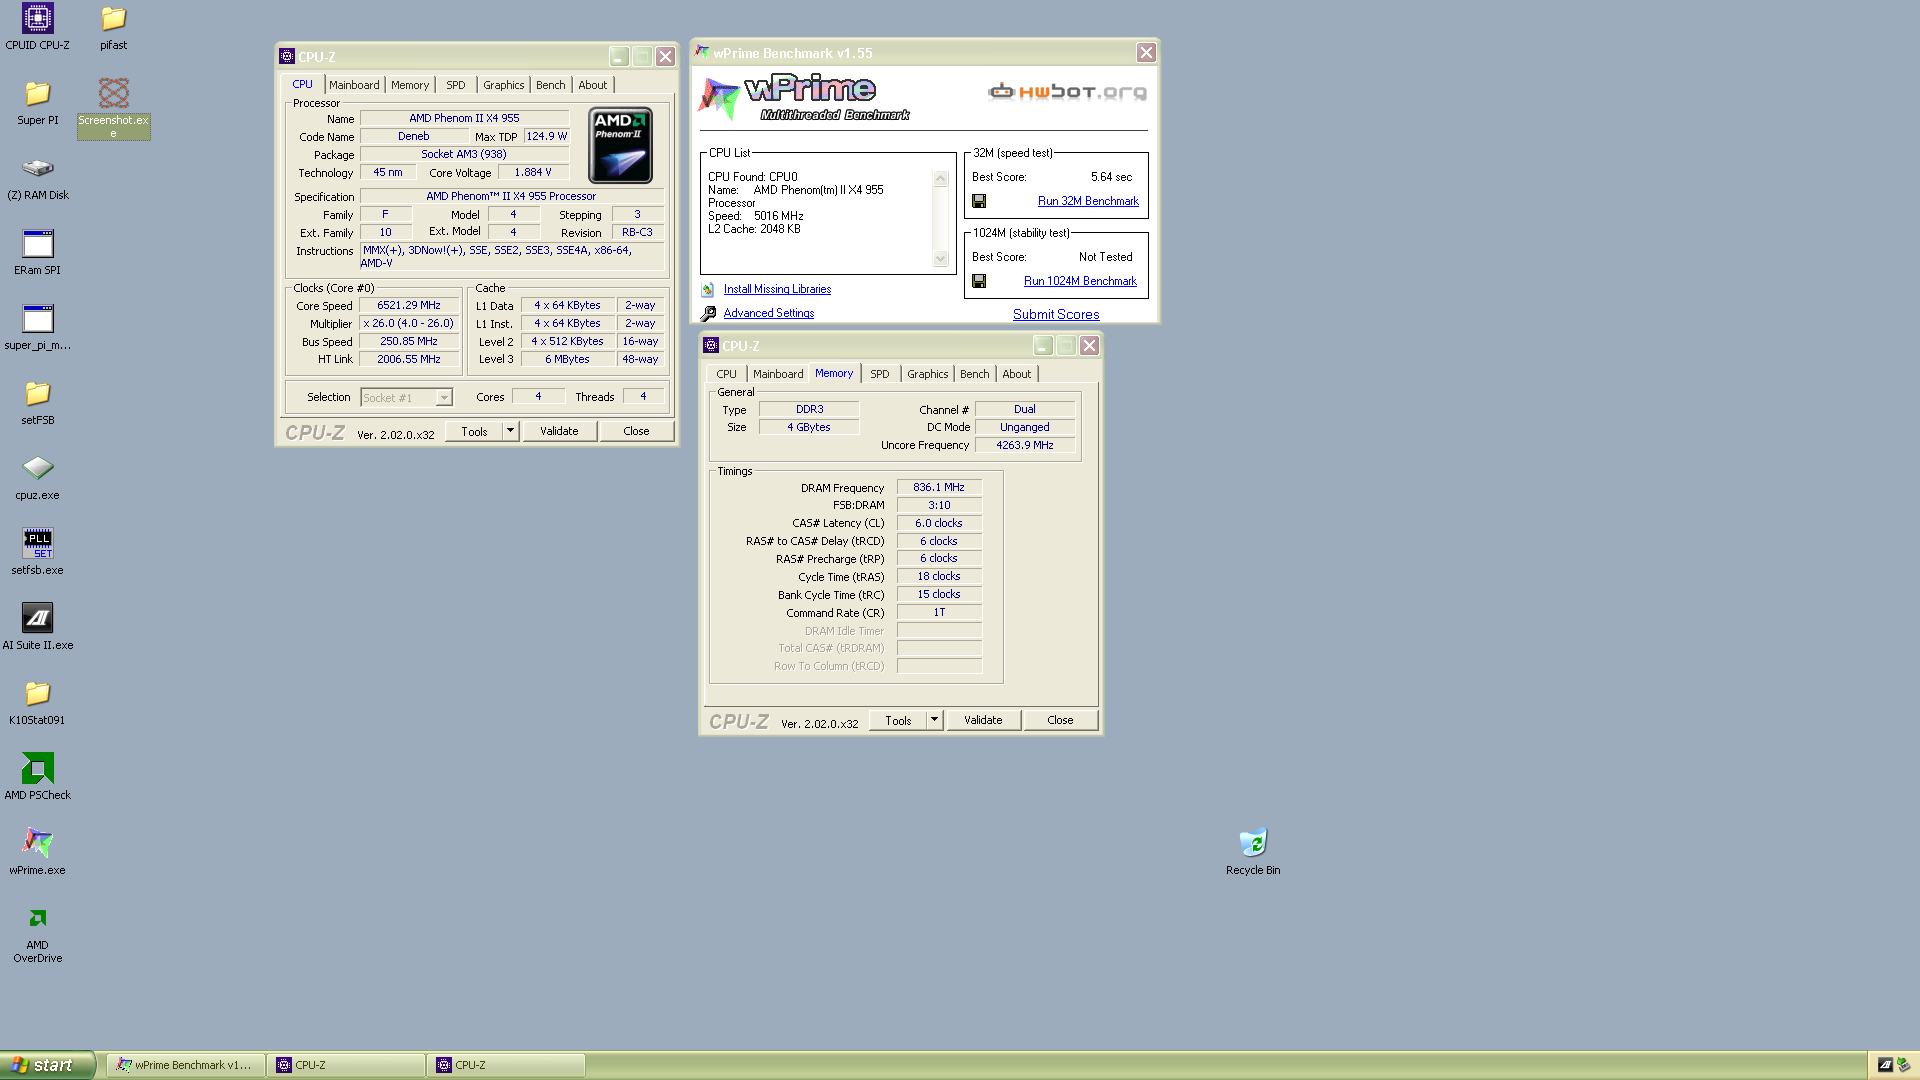1920x1080 pixels.
Task: Launch the AMD OverDrive desktop icon
Action: pyautogui.click(x=37, y=934)
